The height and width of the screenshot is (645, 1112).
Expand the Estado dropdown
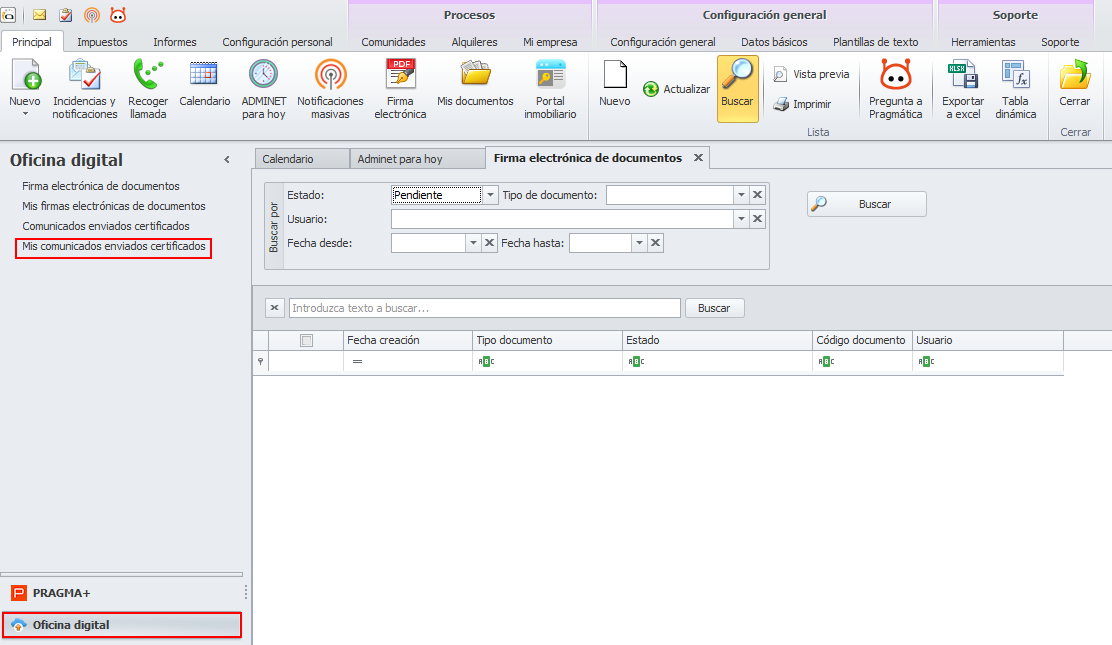490,195
